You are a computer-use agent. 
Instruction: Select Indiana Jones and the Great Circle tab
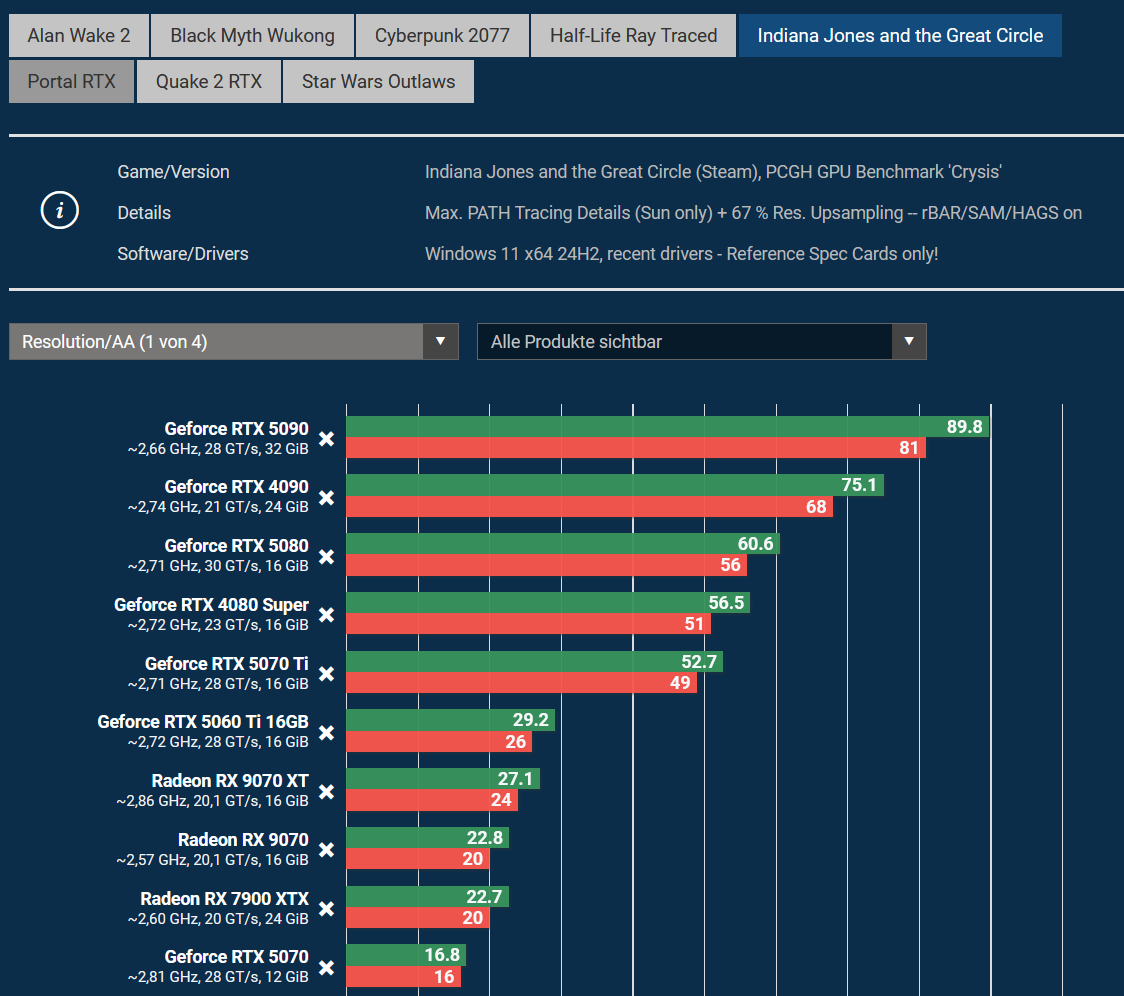[x=900, y=35]
